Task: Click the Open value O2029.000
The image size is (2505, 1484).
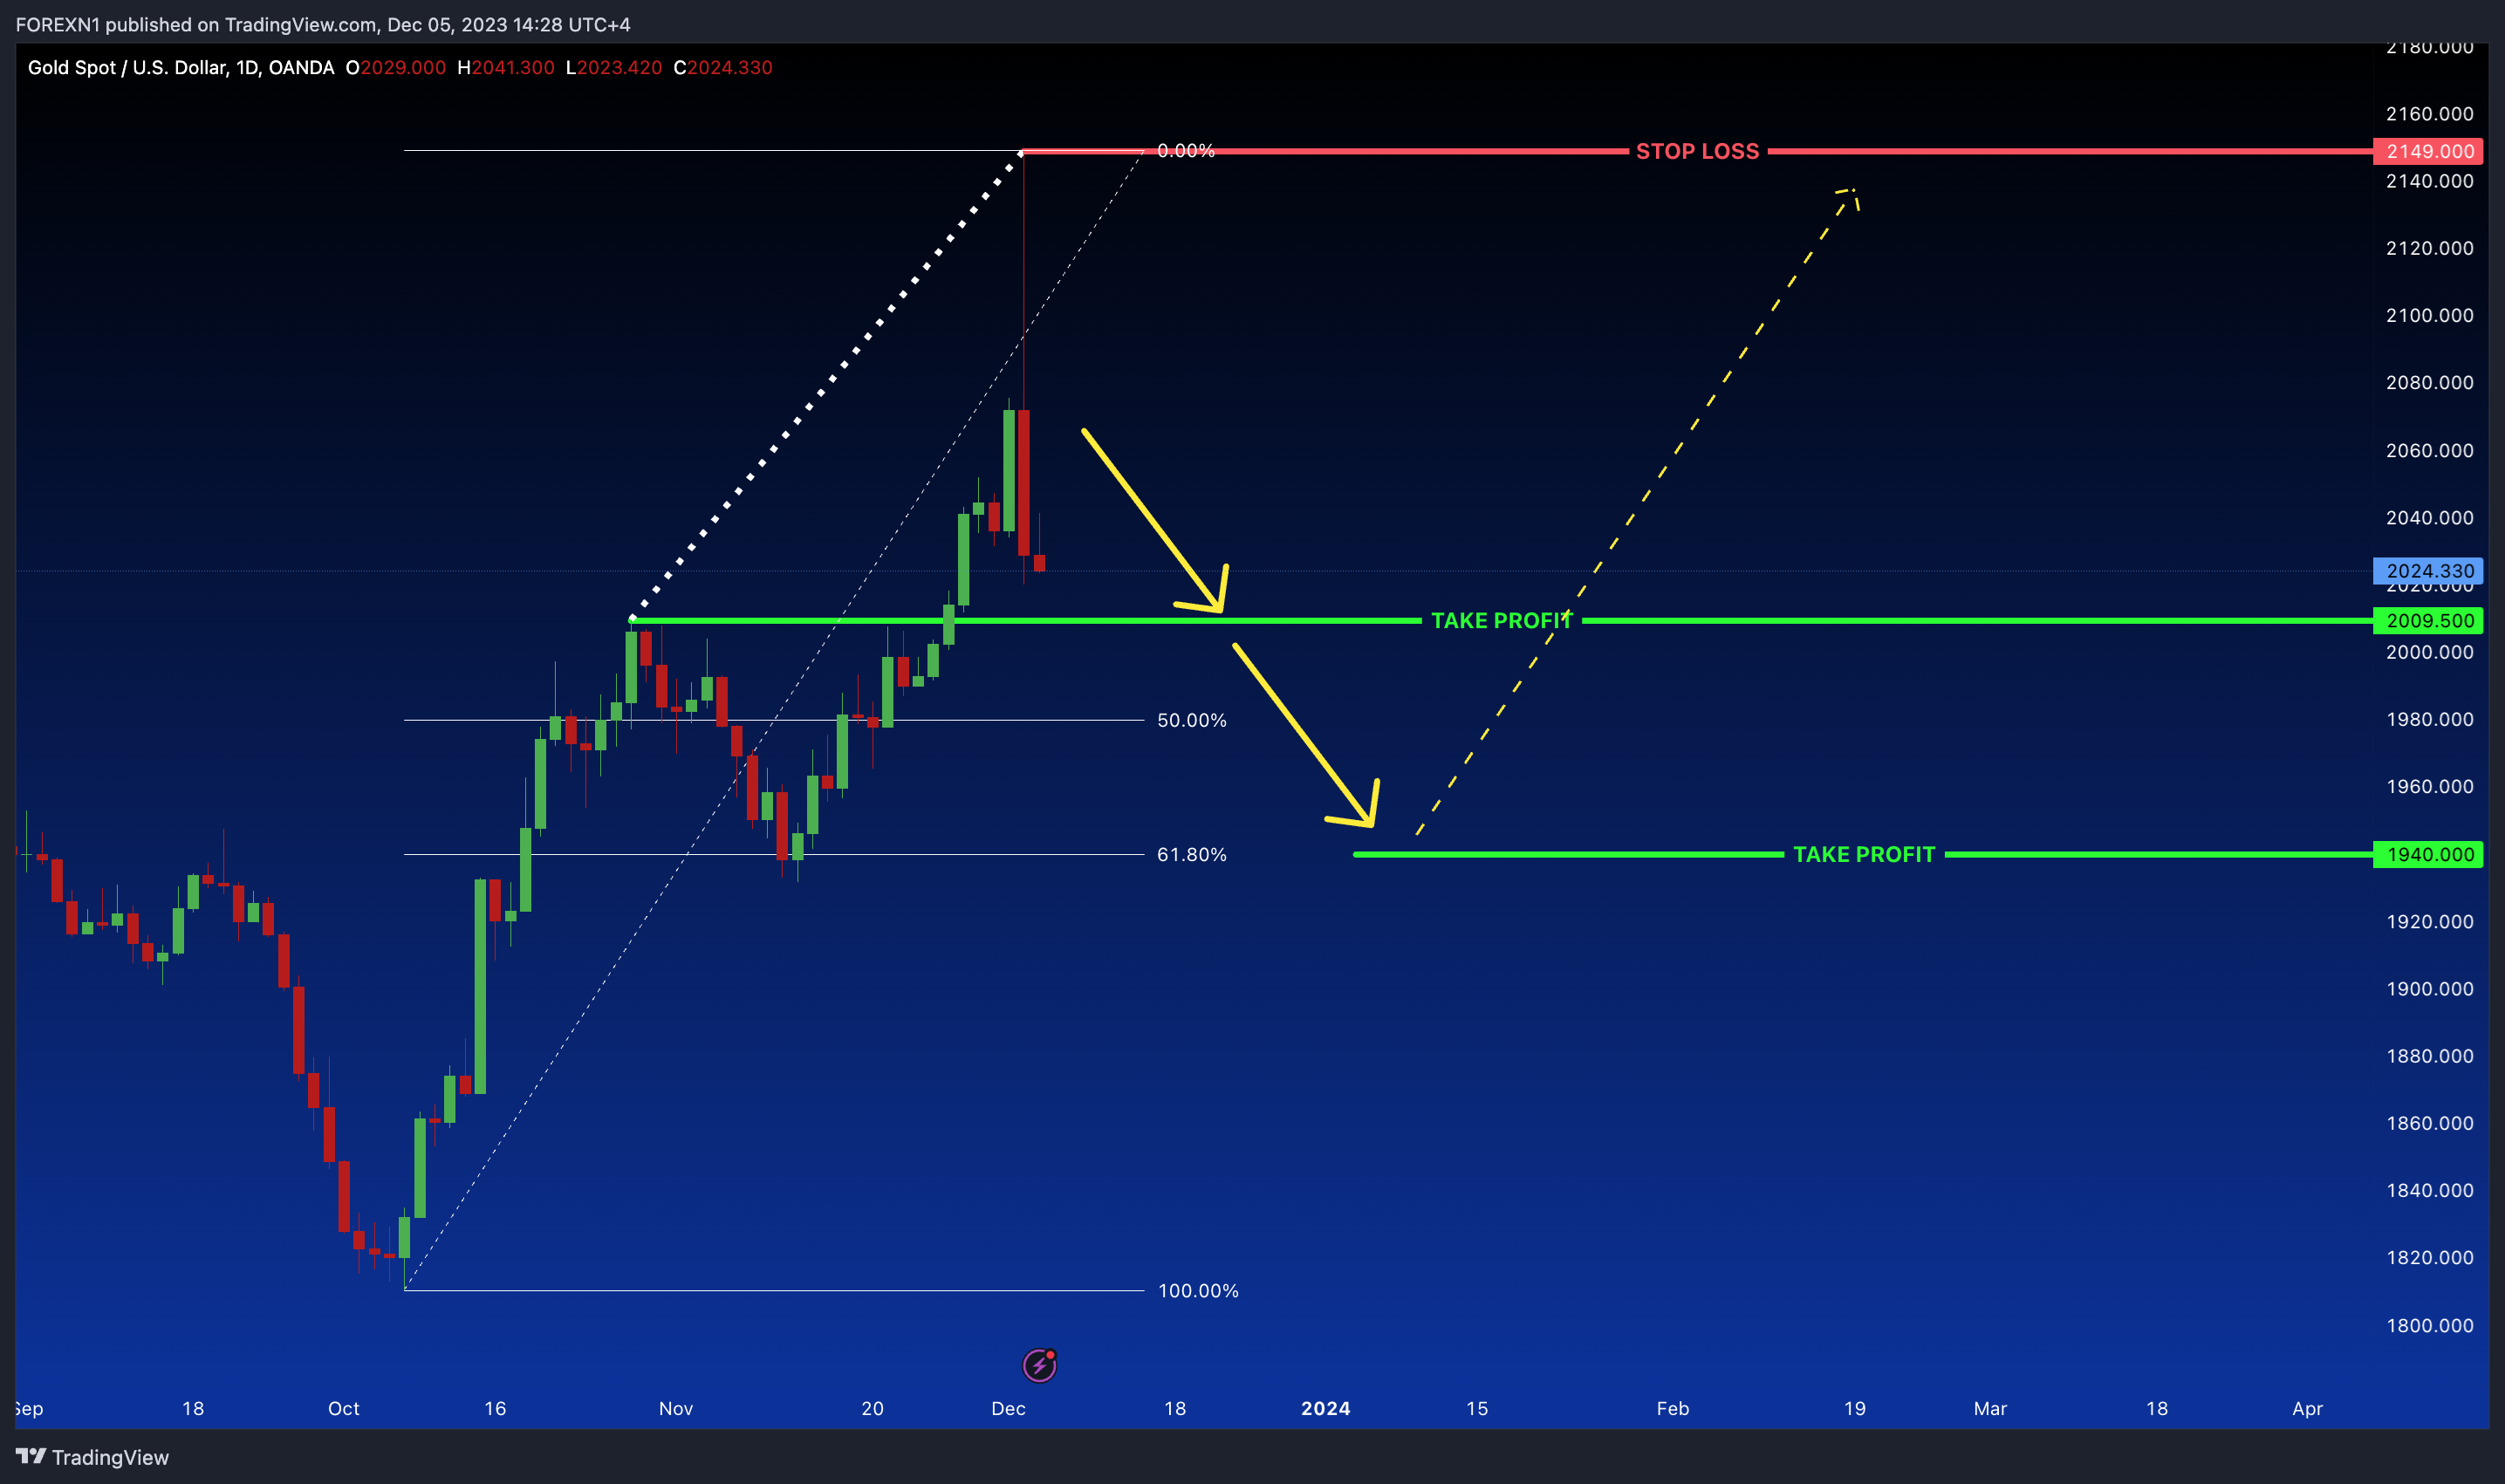Action: click(x=396, y=67)
